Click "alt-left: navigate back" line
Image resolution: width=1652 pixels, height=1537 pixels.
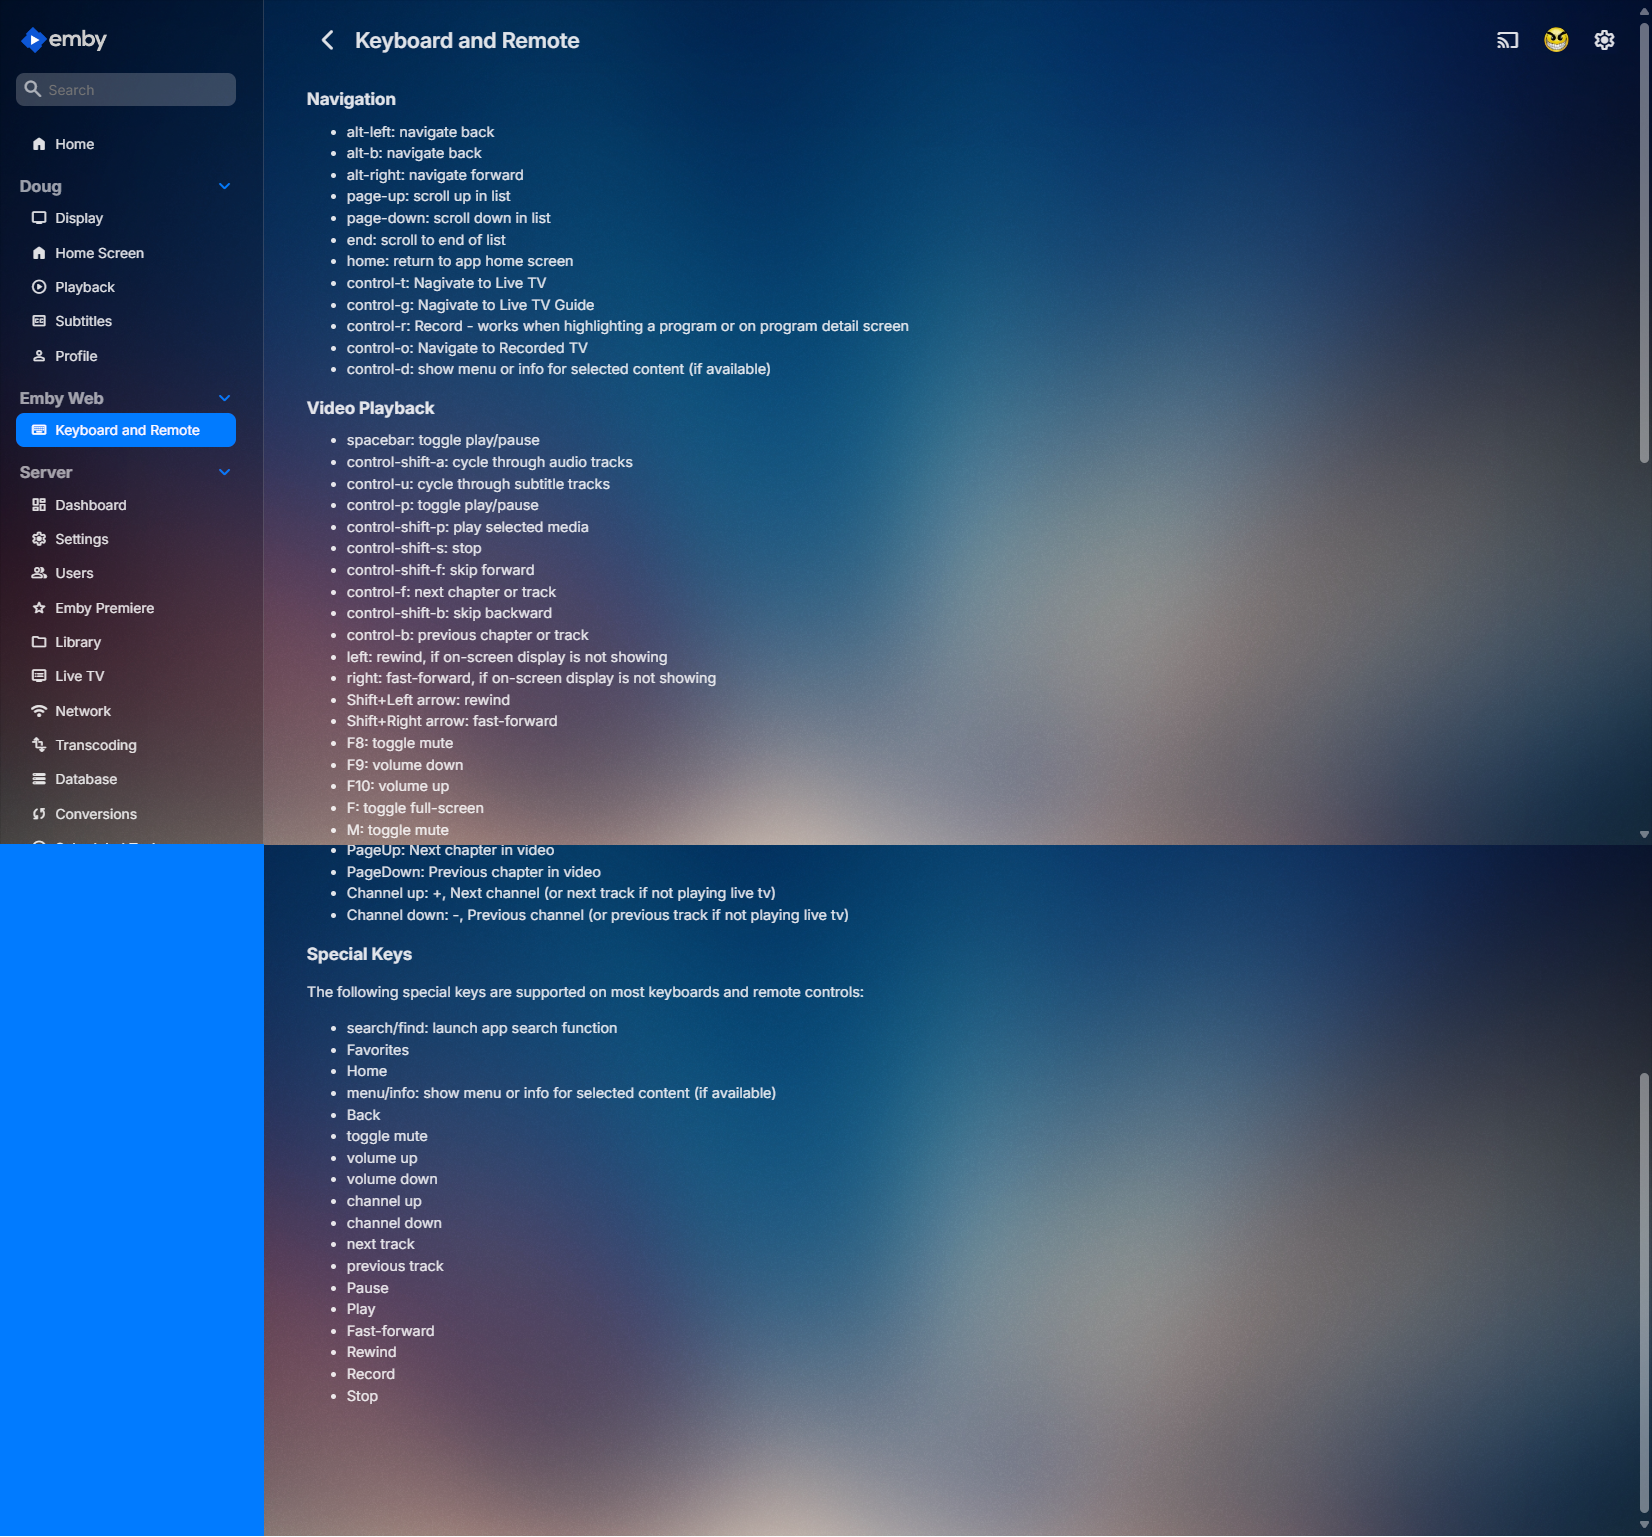coord(420,132)
